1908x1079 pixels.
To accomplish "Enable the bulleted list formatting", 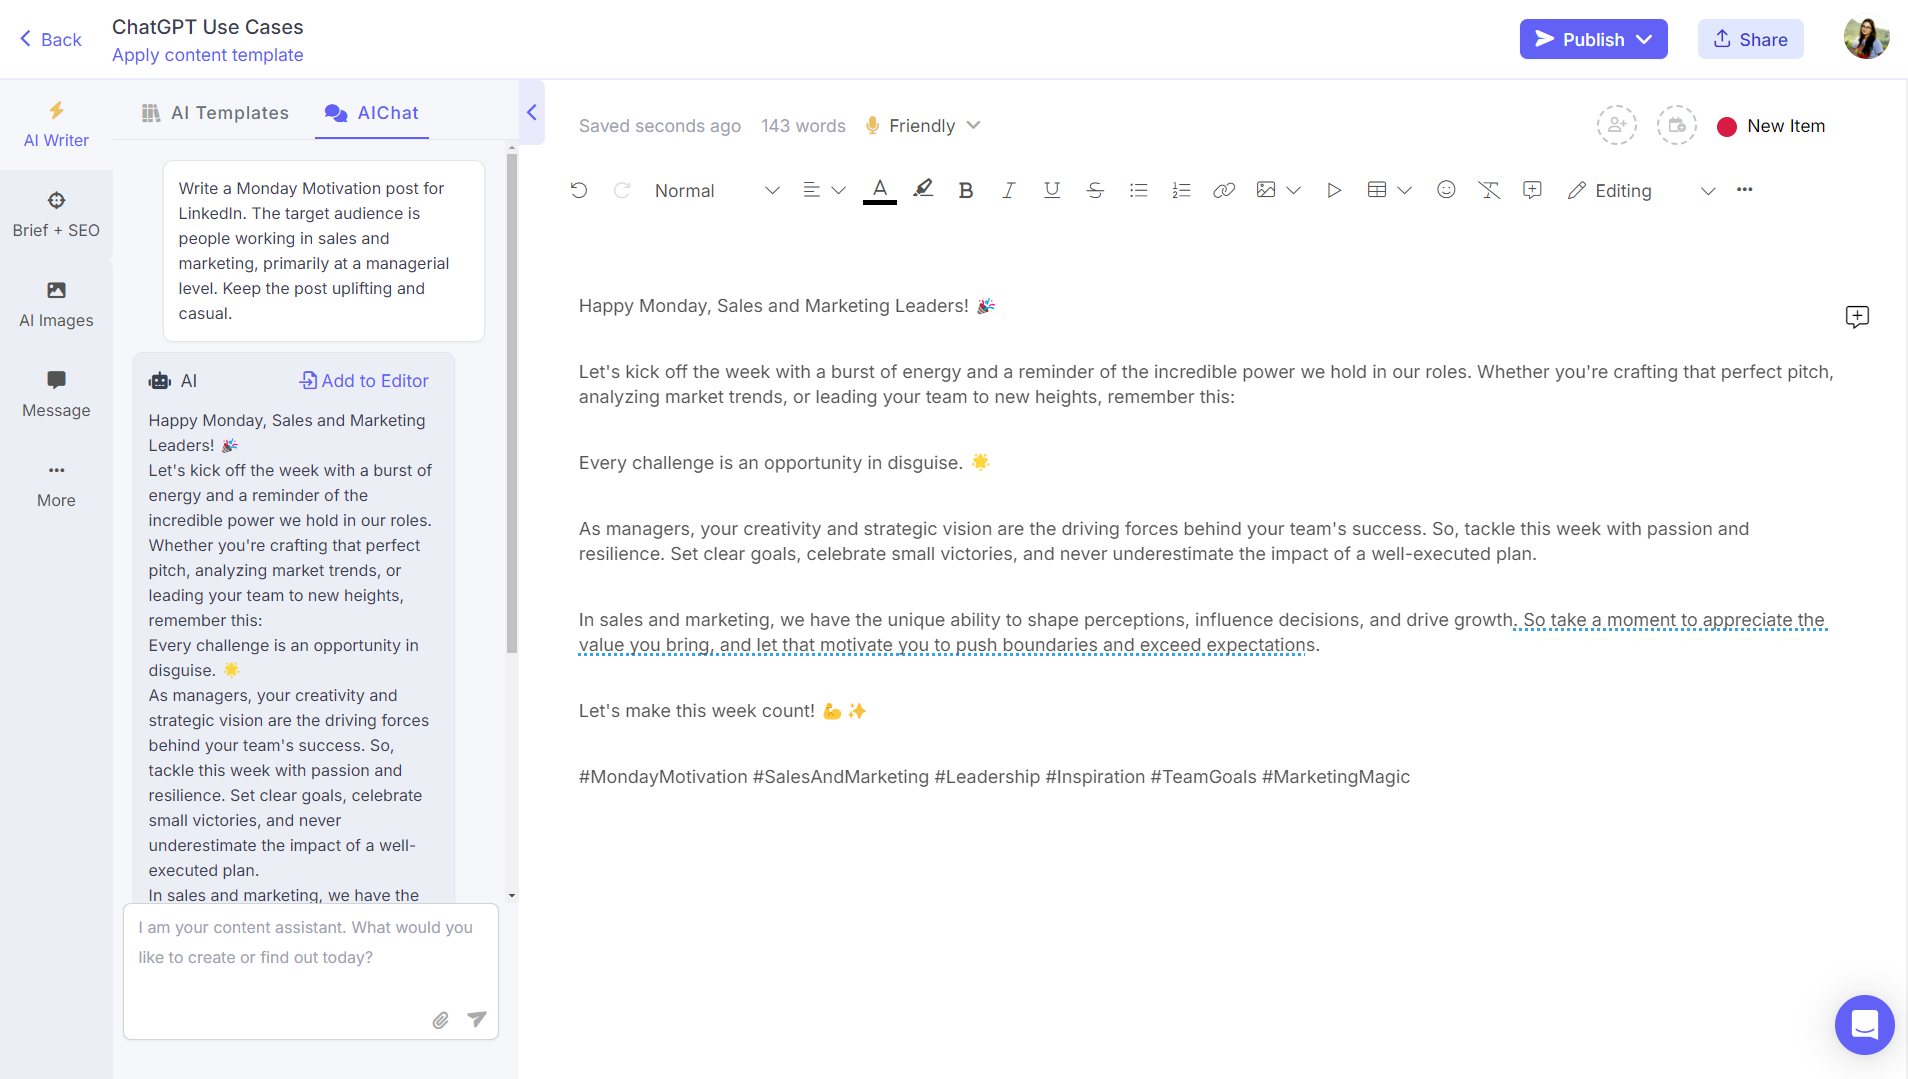I will click(x=1138, y=189).
